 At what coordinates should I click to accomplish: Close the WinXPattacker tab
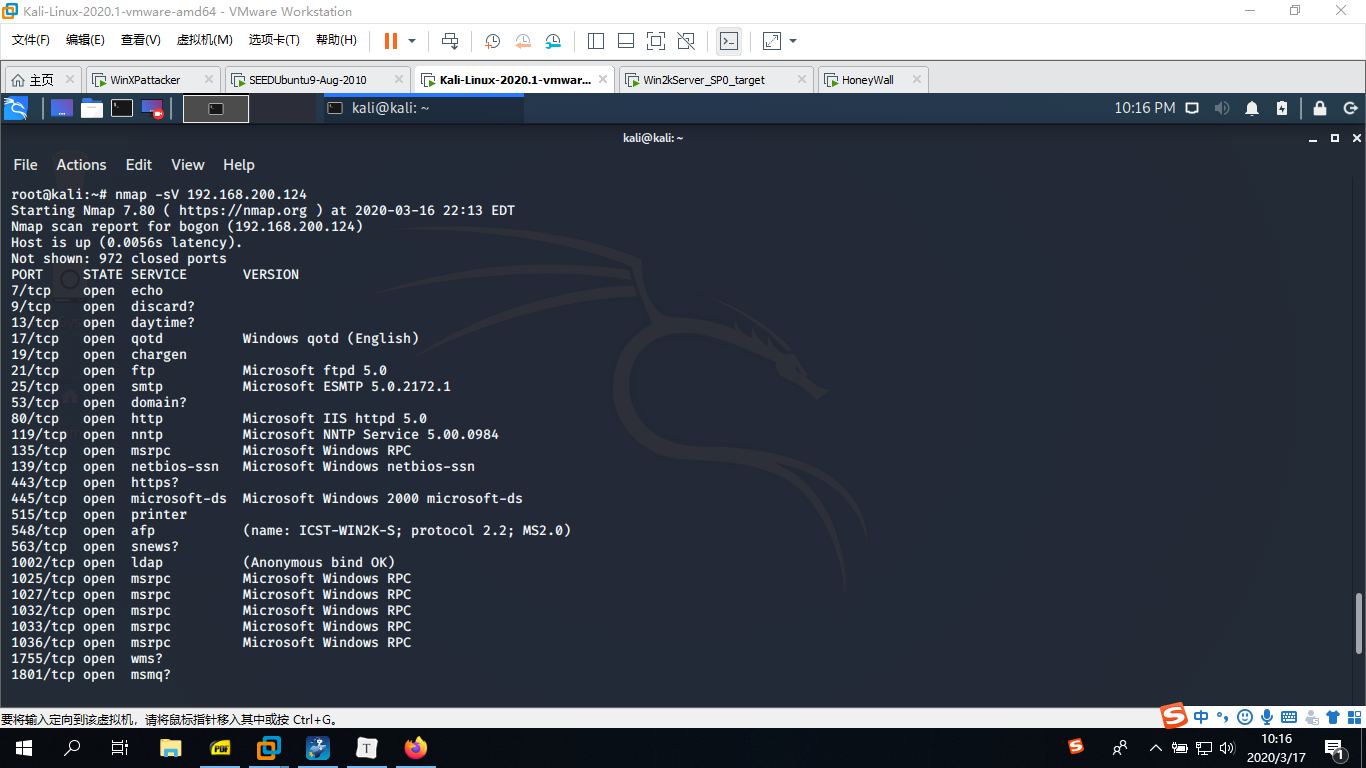click(209, 80)
